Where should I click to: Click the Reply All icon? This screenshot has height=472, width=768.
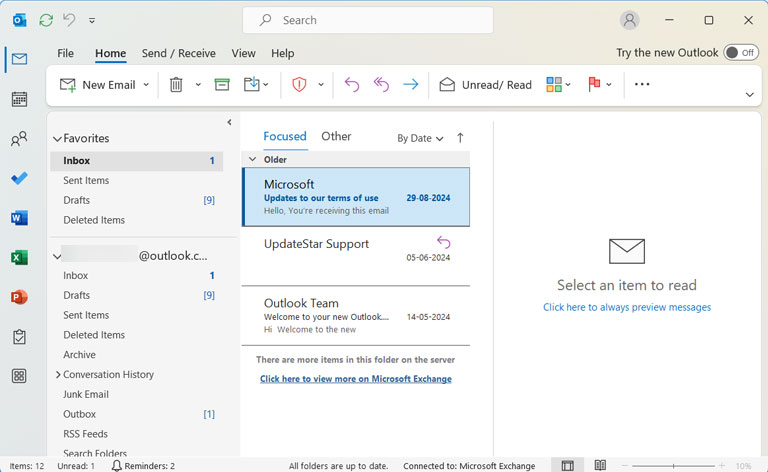point(381,85)
